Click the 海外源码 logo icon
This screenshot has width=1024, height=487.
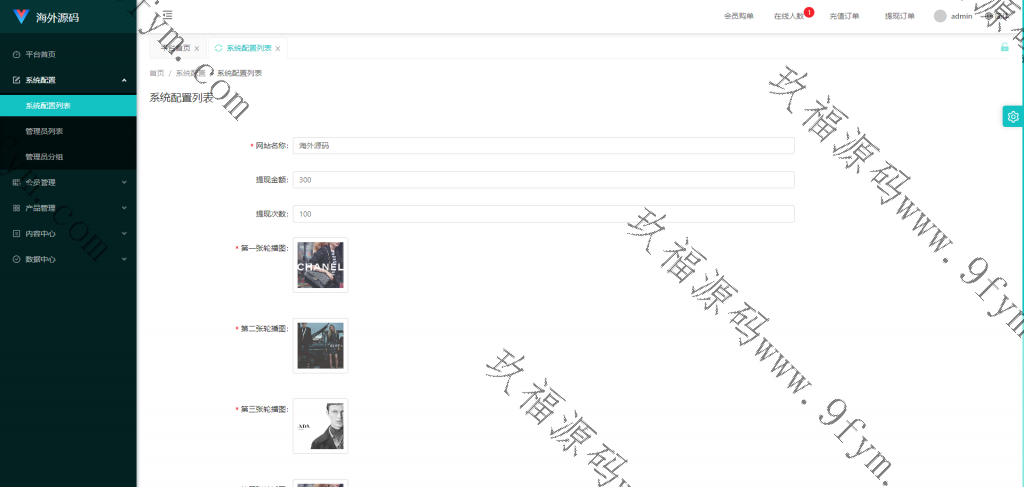point(20,17)
